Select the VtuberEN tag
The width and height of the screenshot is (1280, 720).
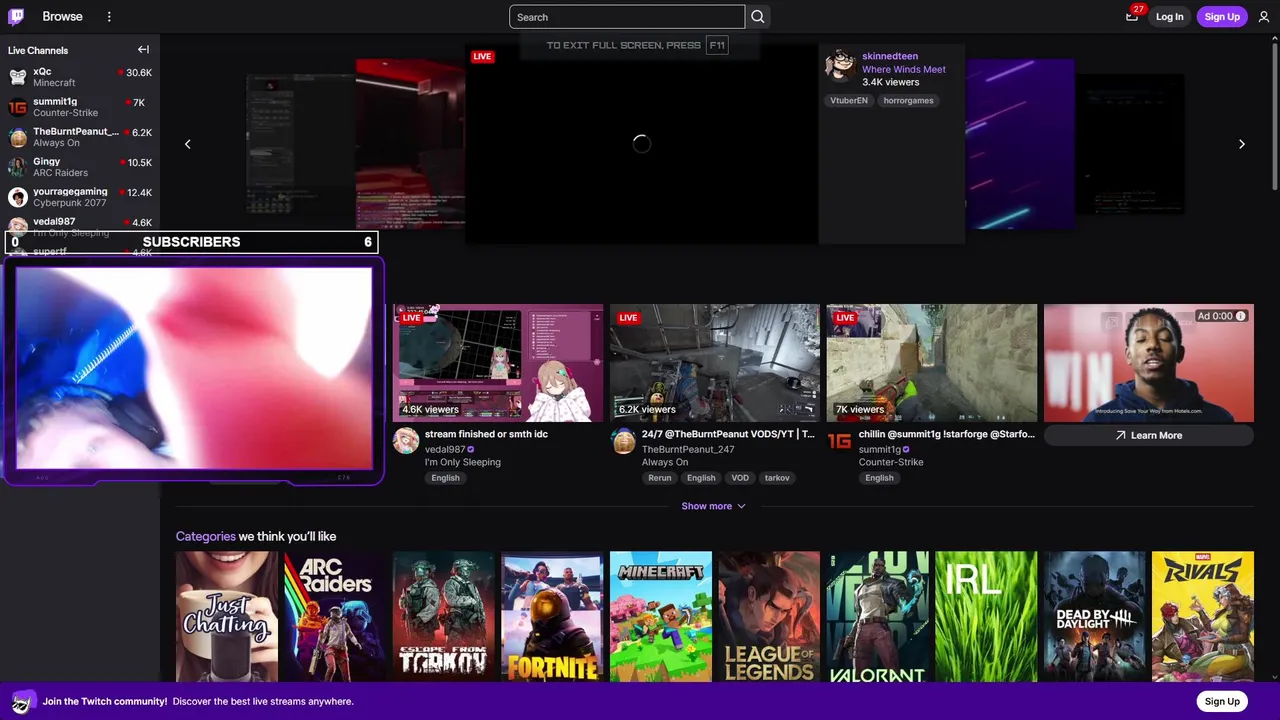tap(849, 101)
